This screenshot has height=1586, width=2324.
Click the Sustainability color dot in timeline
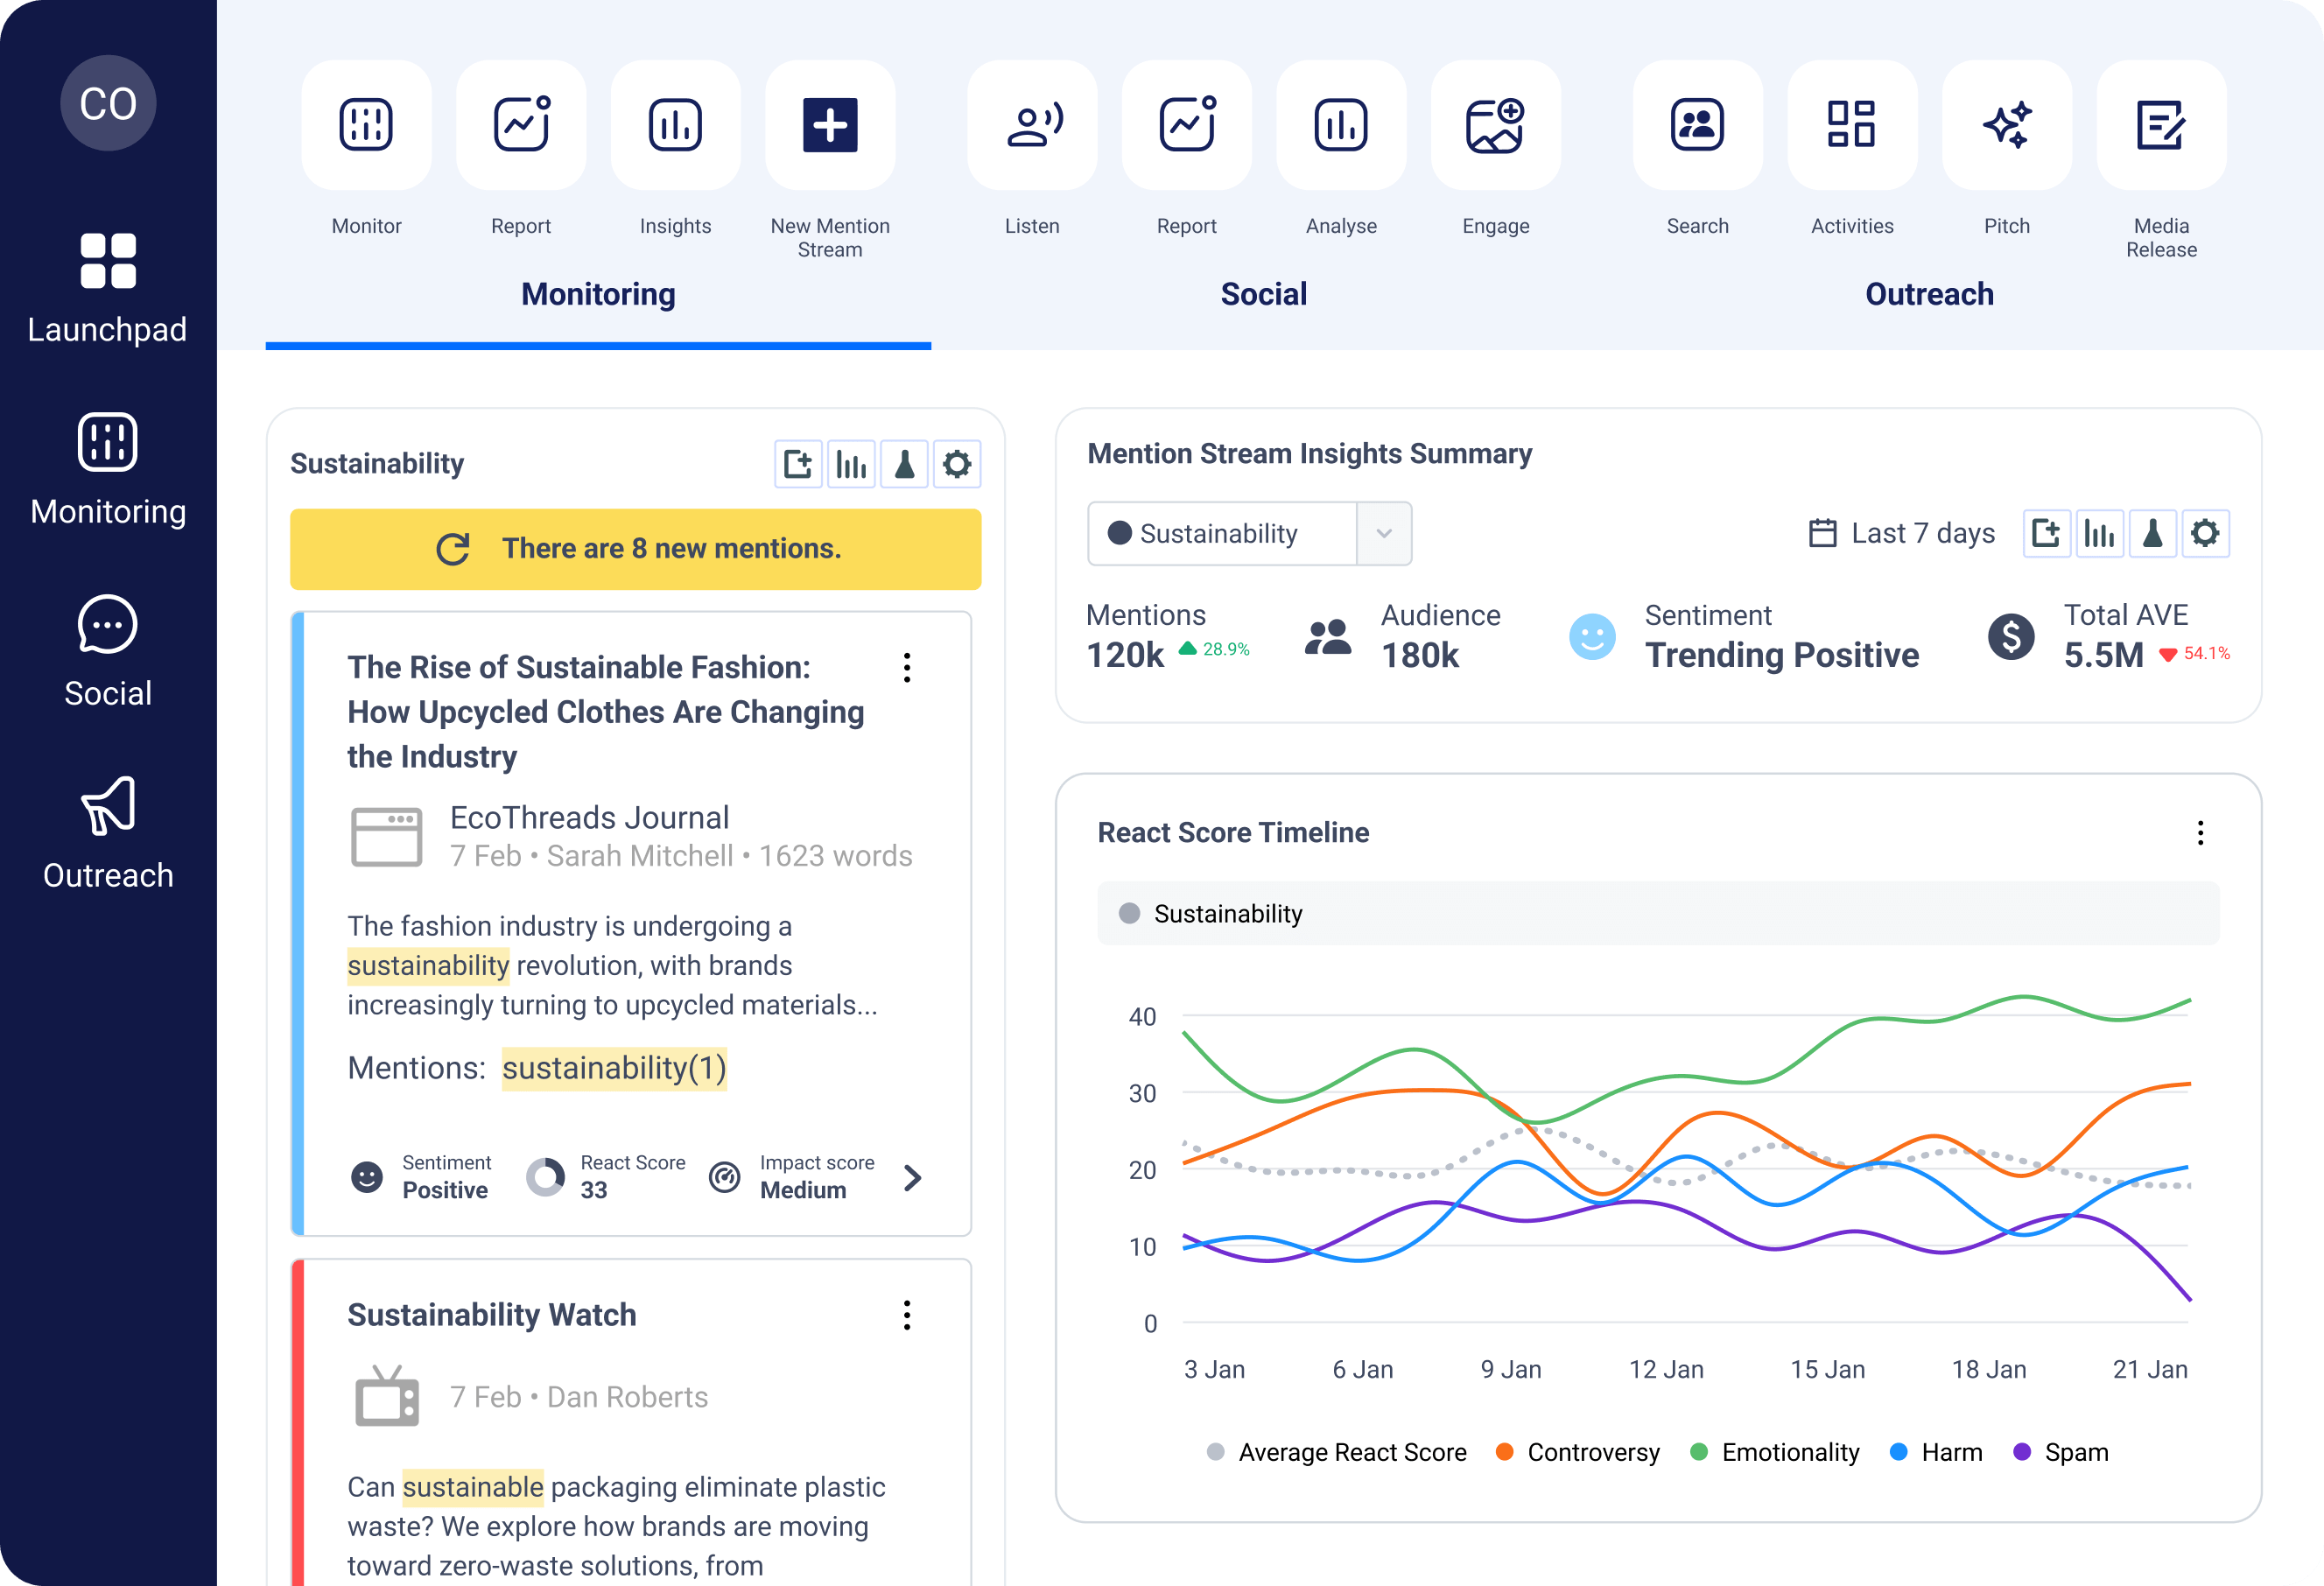1129,913
